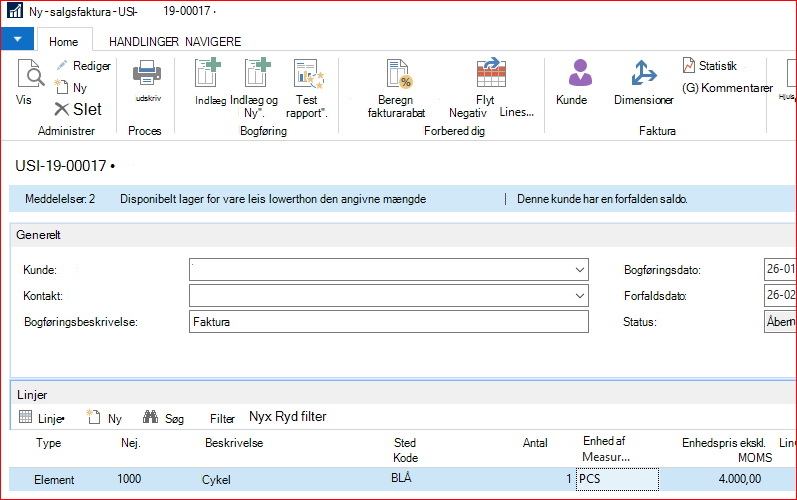The height and width of the screenshot is (500, 797).
Task: Click the Meddelelser: 2 notification text
Action: [60, 199]
